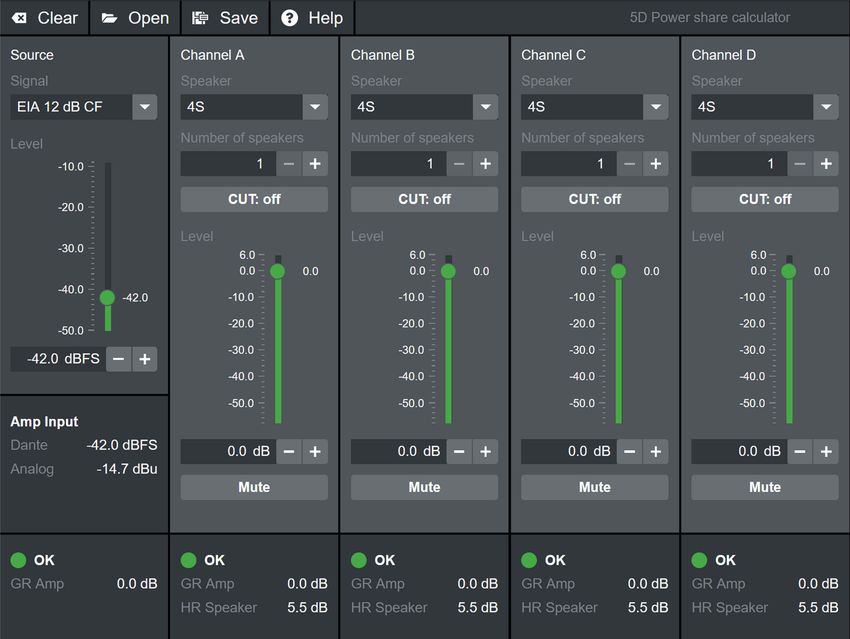Toggle CUT off on Channel A
Viewport: 850px width, 639px height.
(254, 199)
